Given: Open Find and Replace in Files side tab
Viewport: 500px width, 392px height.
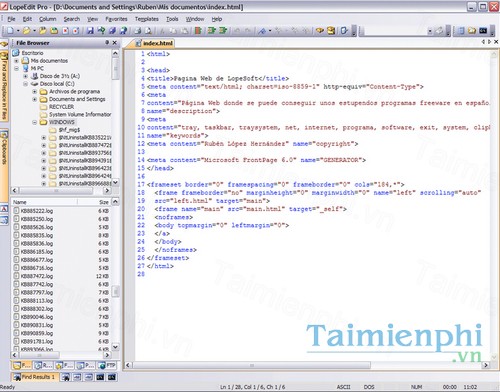Looking at the screenshot, I should 4,86.
